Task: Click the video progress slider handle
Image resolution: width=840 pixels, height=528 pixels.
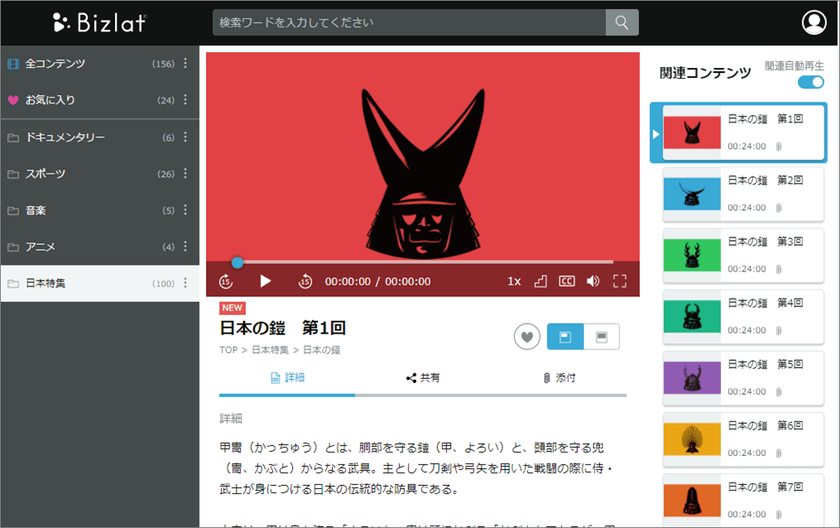Action: (237, 262)
